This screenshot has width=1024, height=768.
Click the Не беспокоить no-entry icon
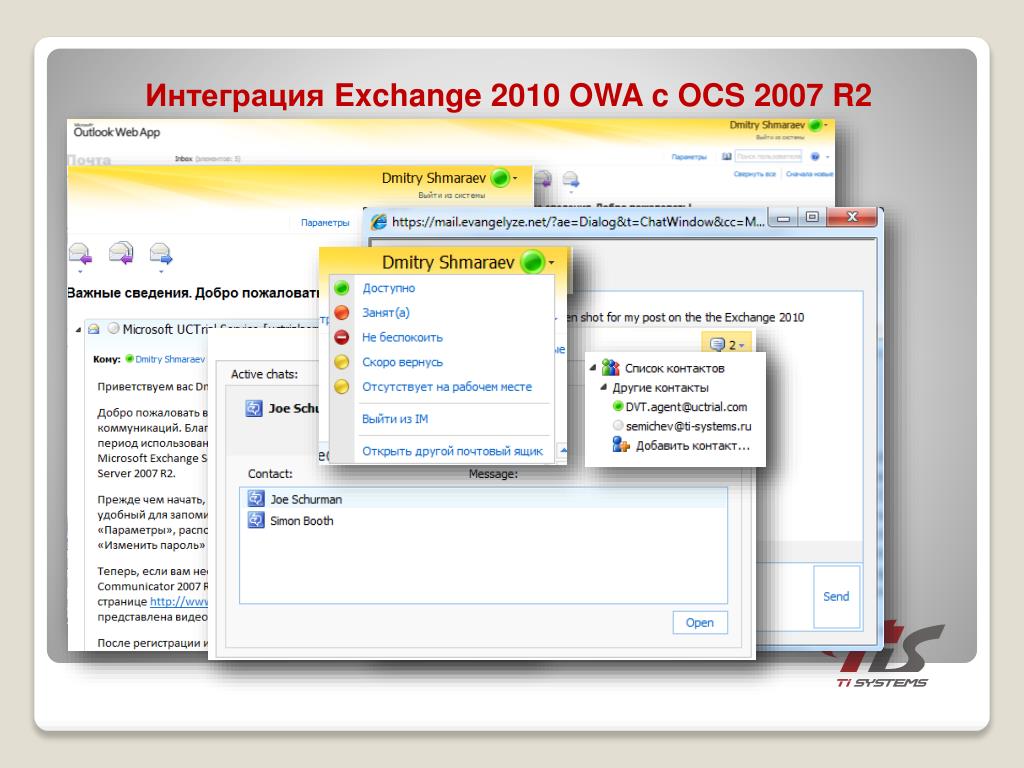[342, 338]
